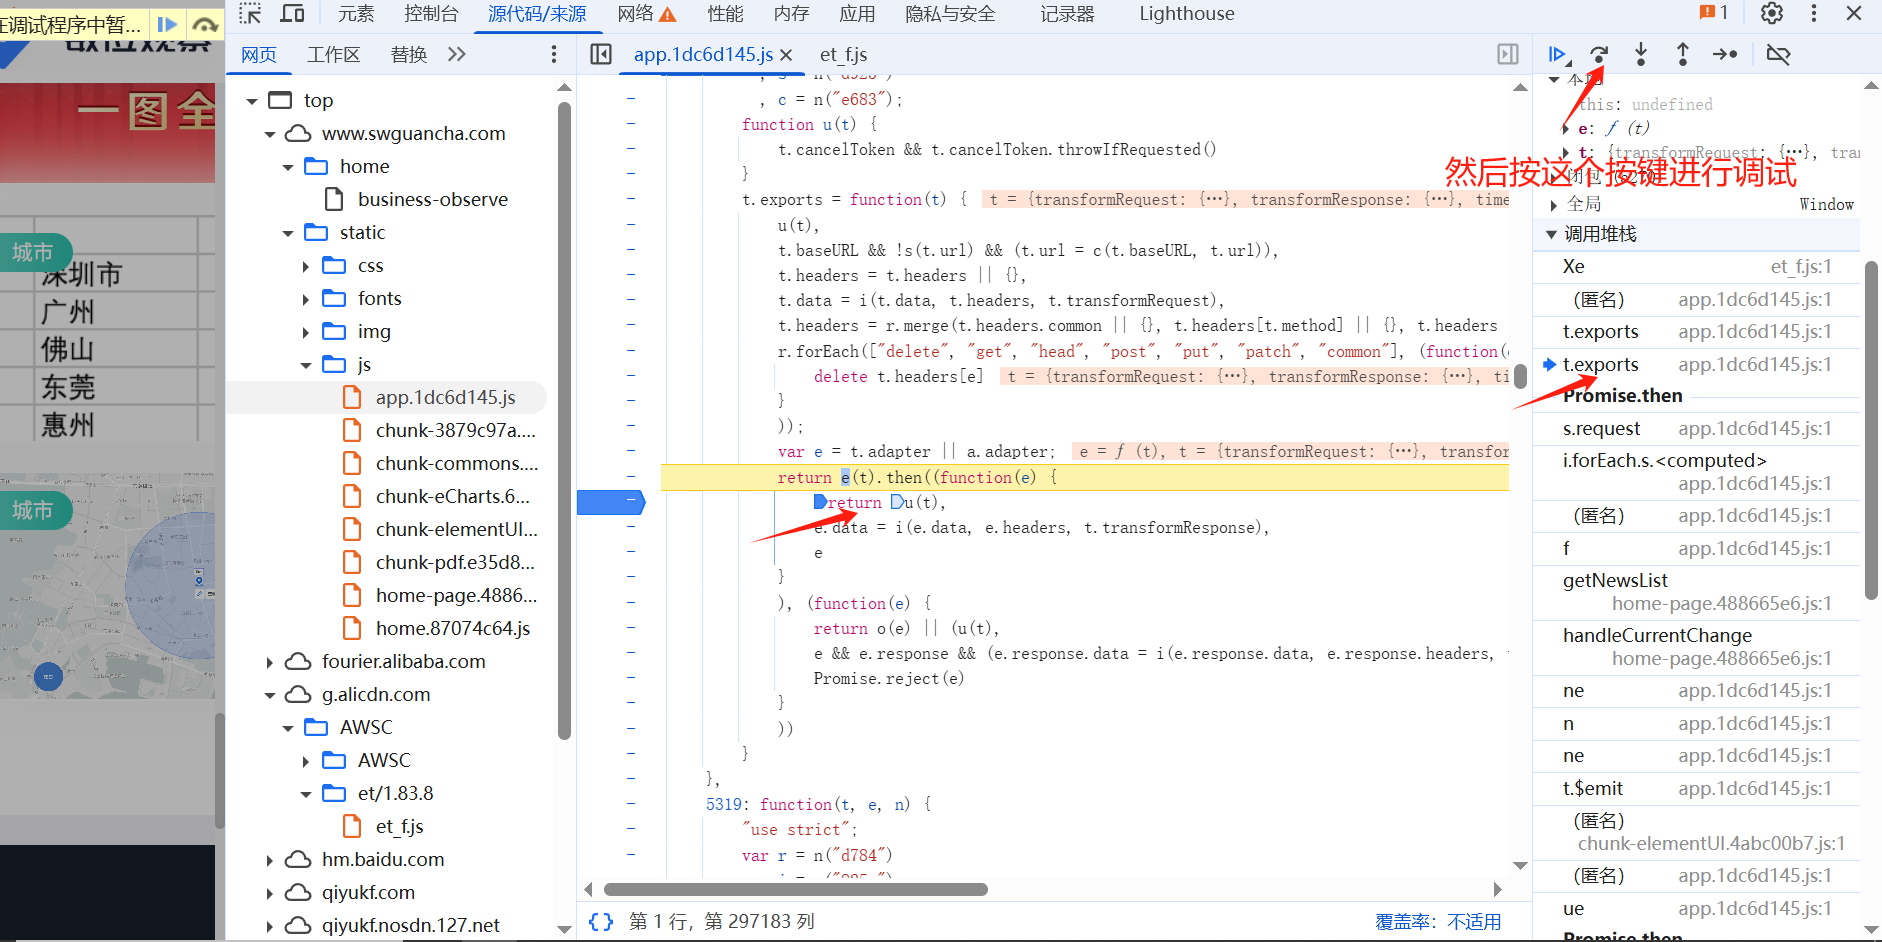Viewport: 1882px width, 942px height.
Task: Open navigator panel more options
Action: pos(554,55)
